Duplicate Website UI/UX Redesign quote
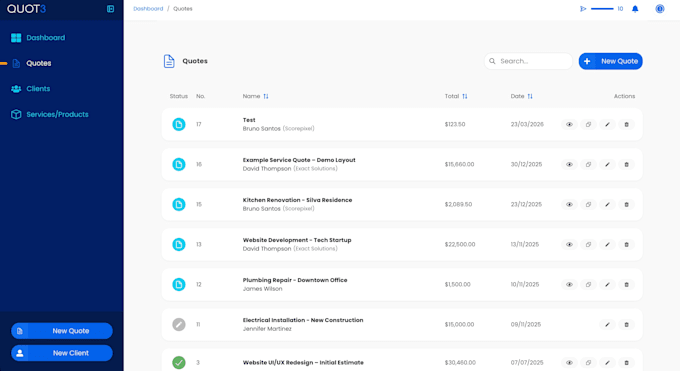 [588, 363]
